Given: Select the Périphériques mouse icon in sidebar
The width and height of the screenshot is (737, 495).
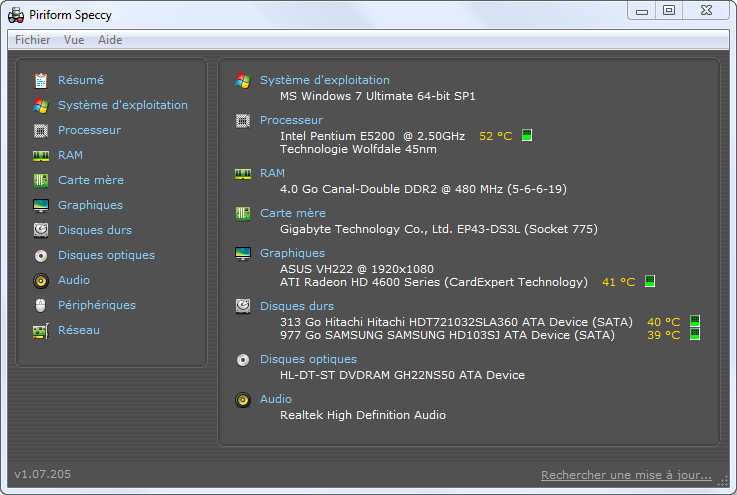Looking at the screenshot, I should pos(41,306).
